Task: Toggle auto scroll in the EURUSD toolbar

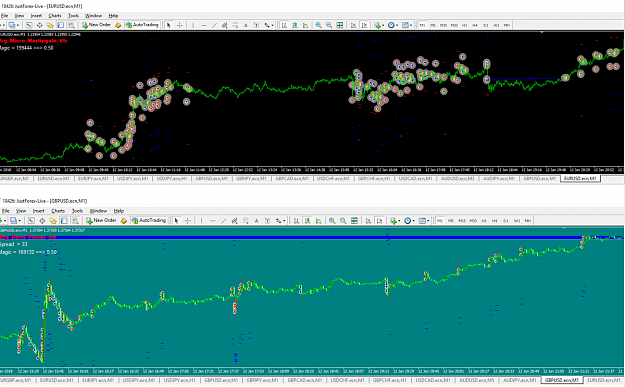Action: pos(354,25)
